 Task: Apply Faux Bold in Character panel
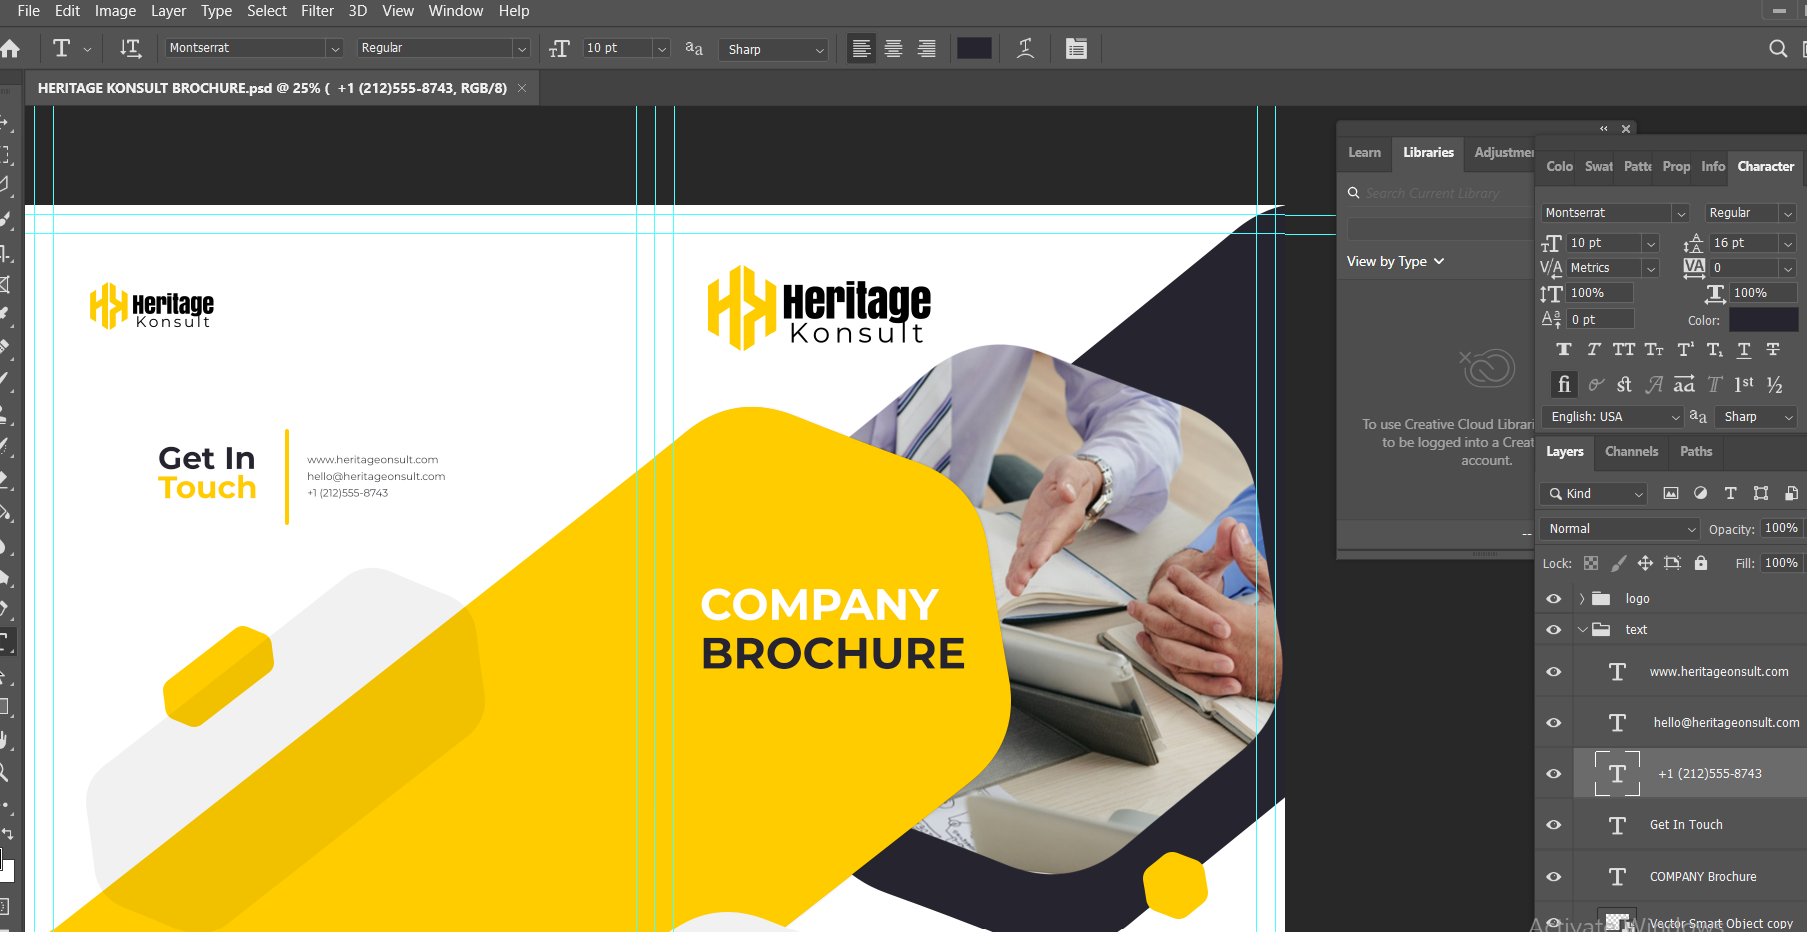point(1564,350)
